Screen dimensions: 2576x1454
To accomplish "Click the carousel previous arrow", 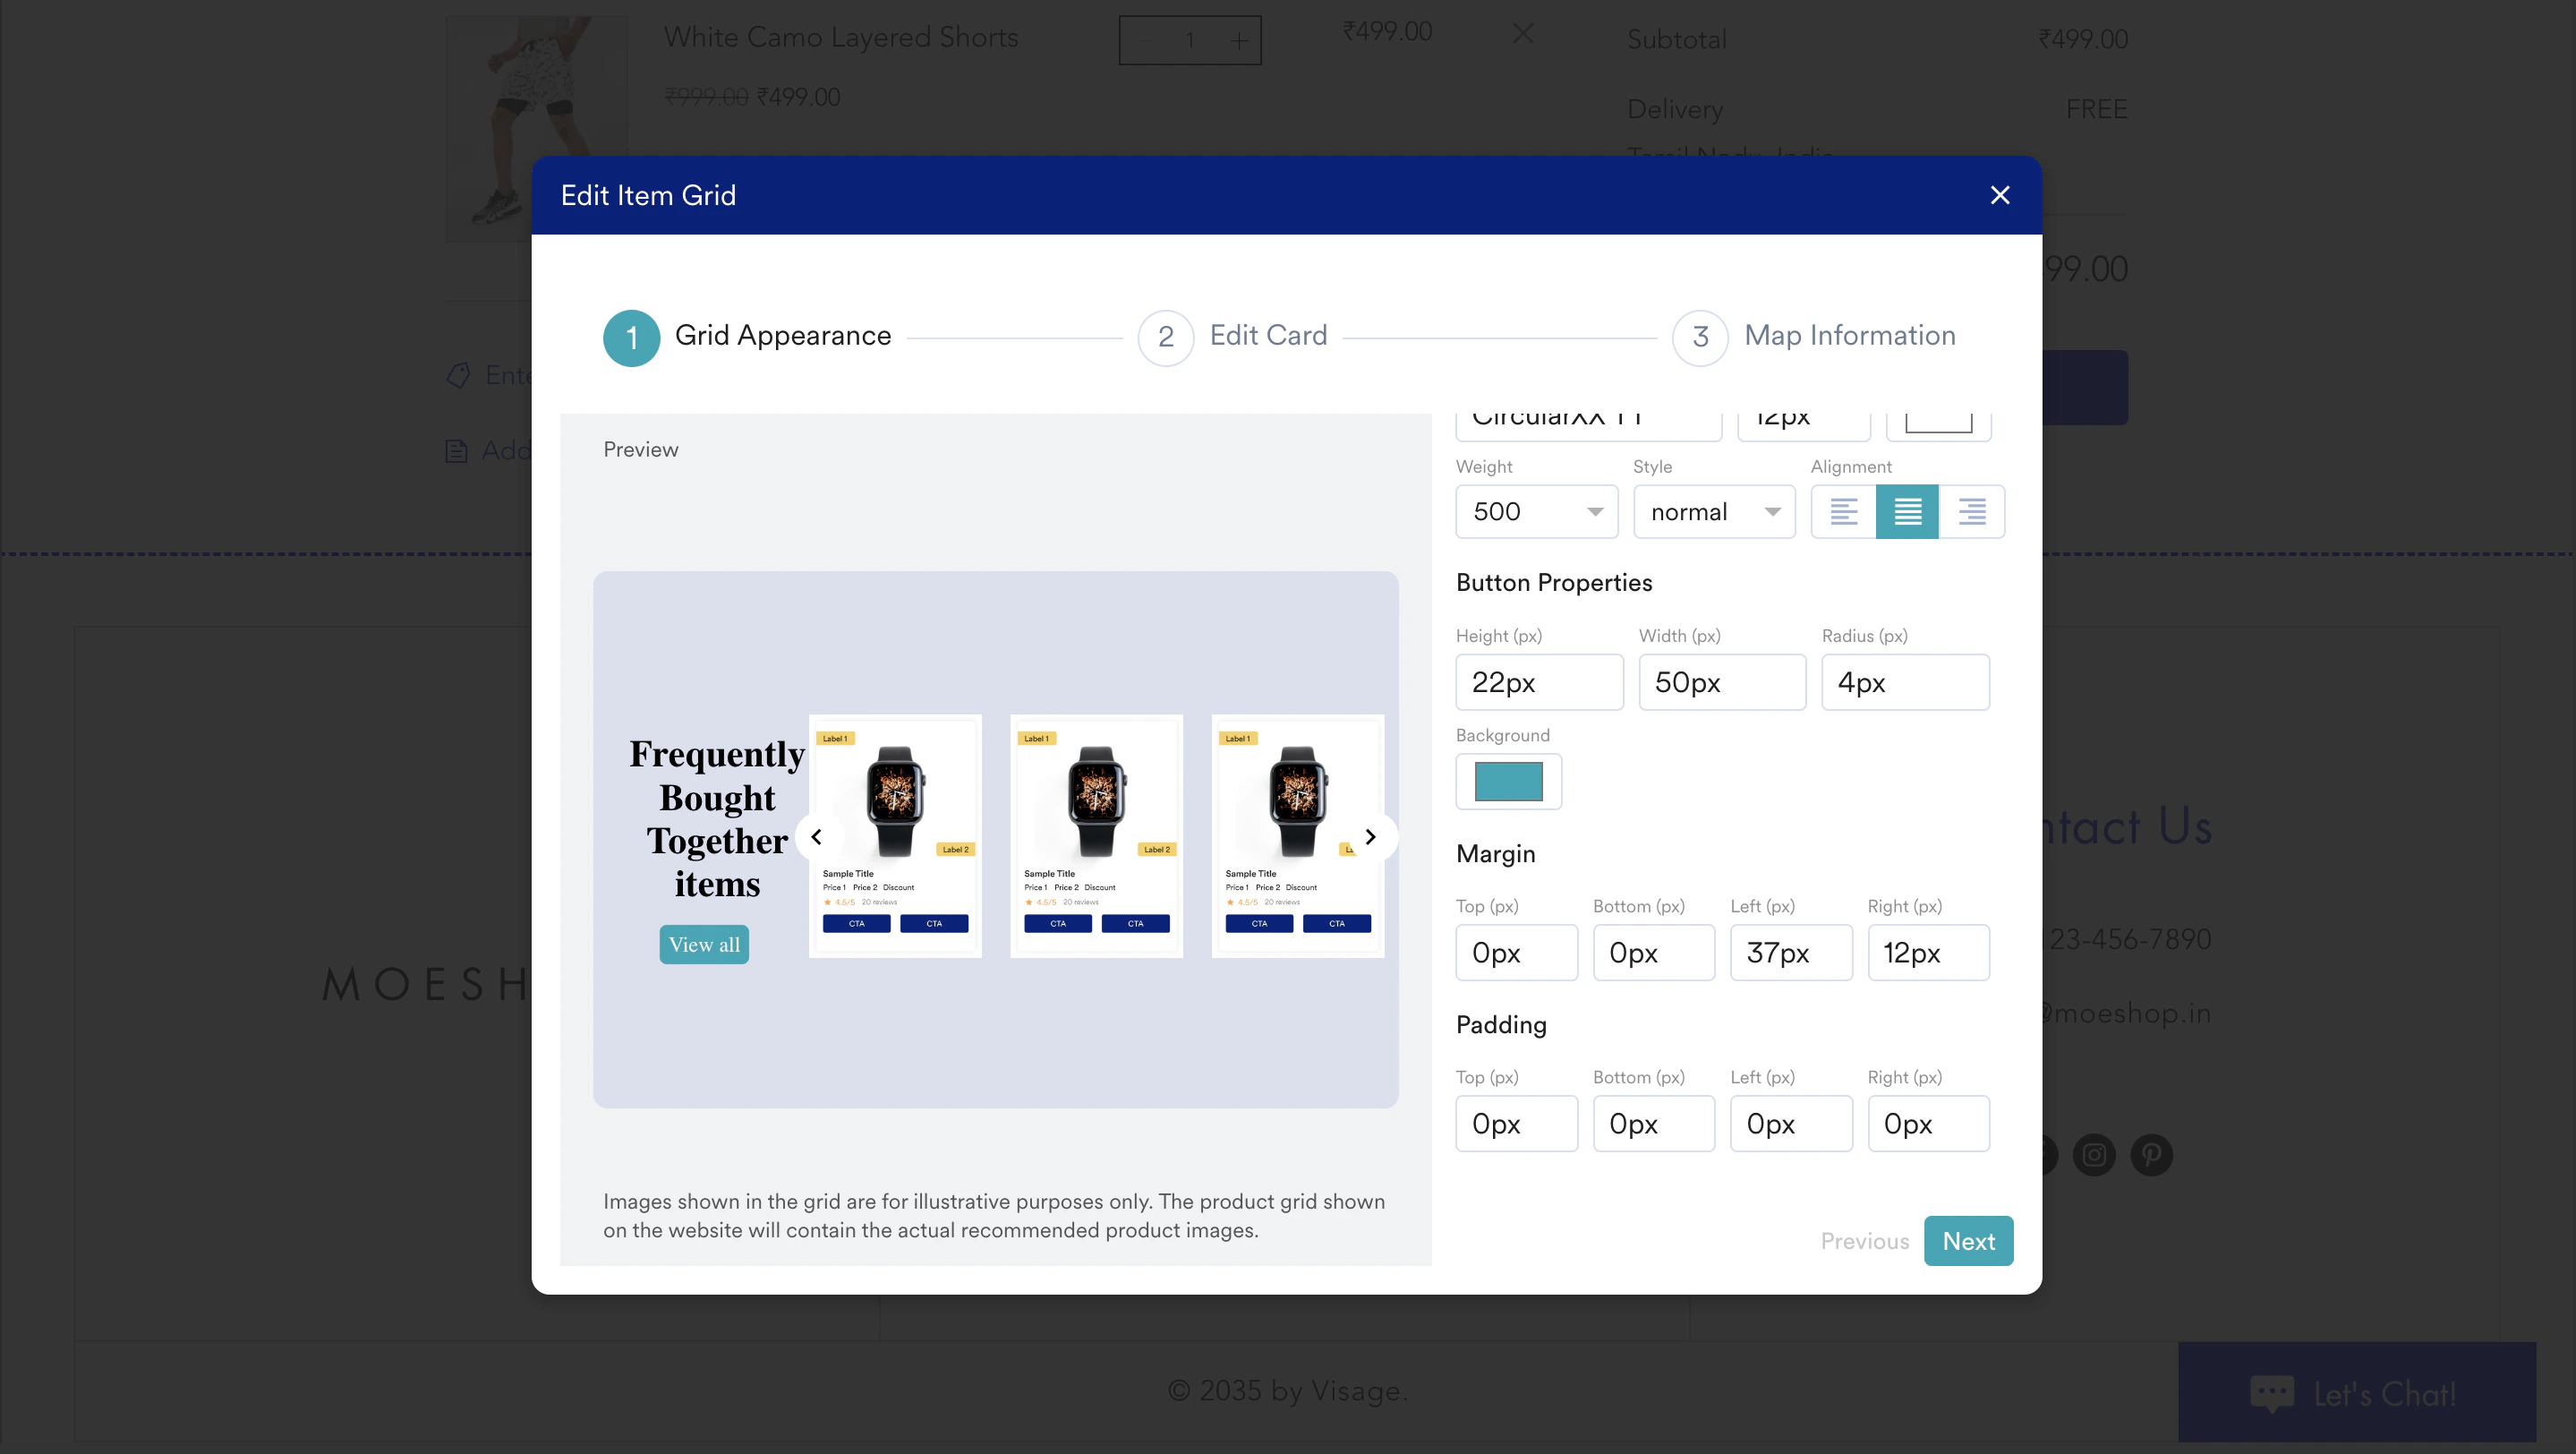I will point(817,837).
